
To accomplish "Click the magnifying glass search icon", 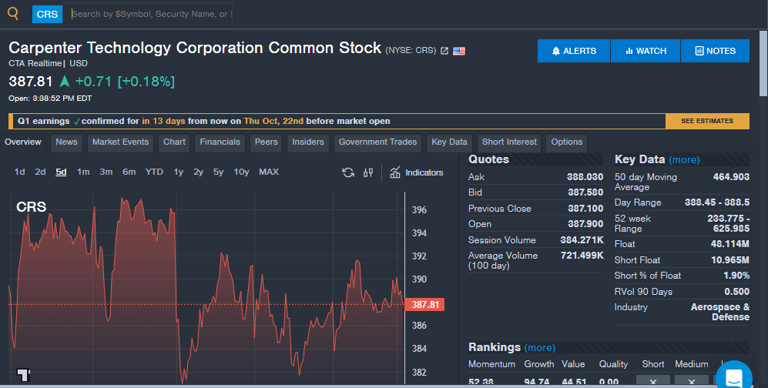I will 13,13.
